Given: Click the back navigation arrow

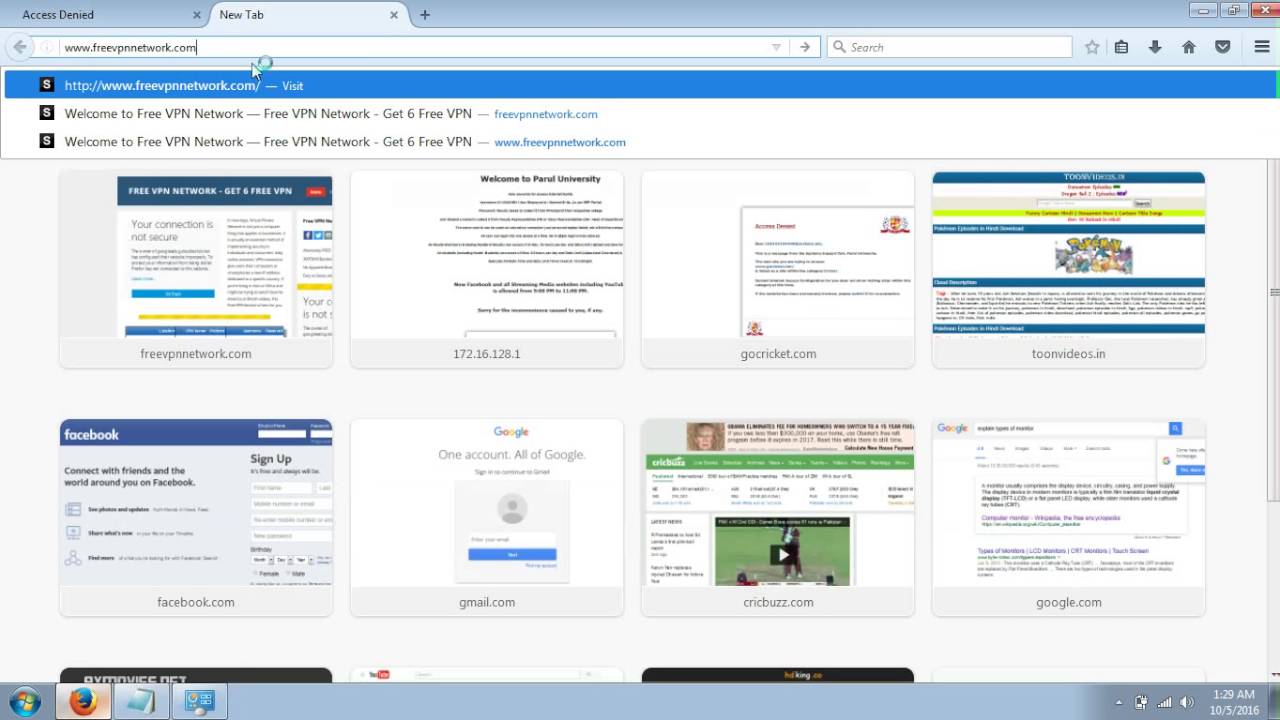Looking at the screenshot, I should (19, 47).
